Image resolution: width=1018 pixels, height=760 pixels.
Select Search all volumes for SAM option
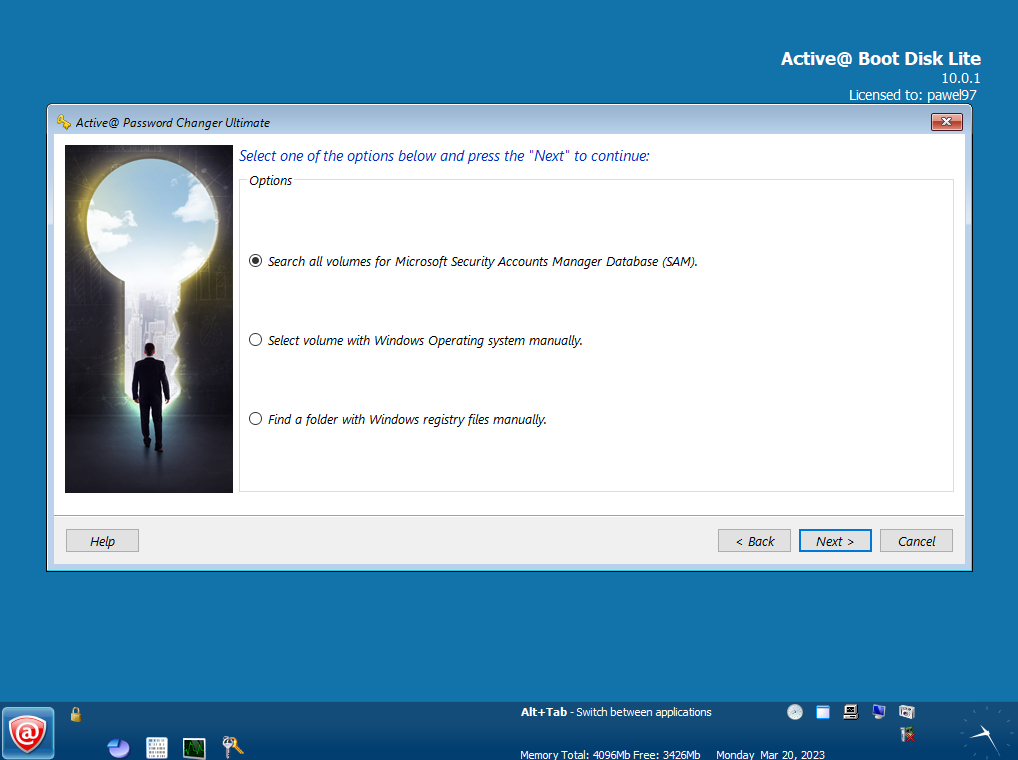(x=473, y=262)
